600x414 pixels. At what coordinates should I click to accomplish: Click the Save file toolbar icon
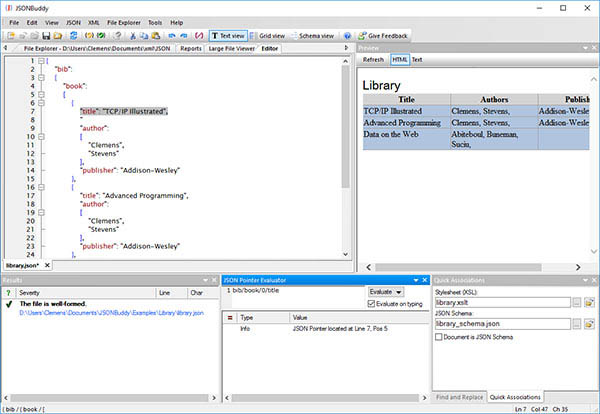pyautogui.click(x=45, y=35)
